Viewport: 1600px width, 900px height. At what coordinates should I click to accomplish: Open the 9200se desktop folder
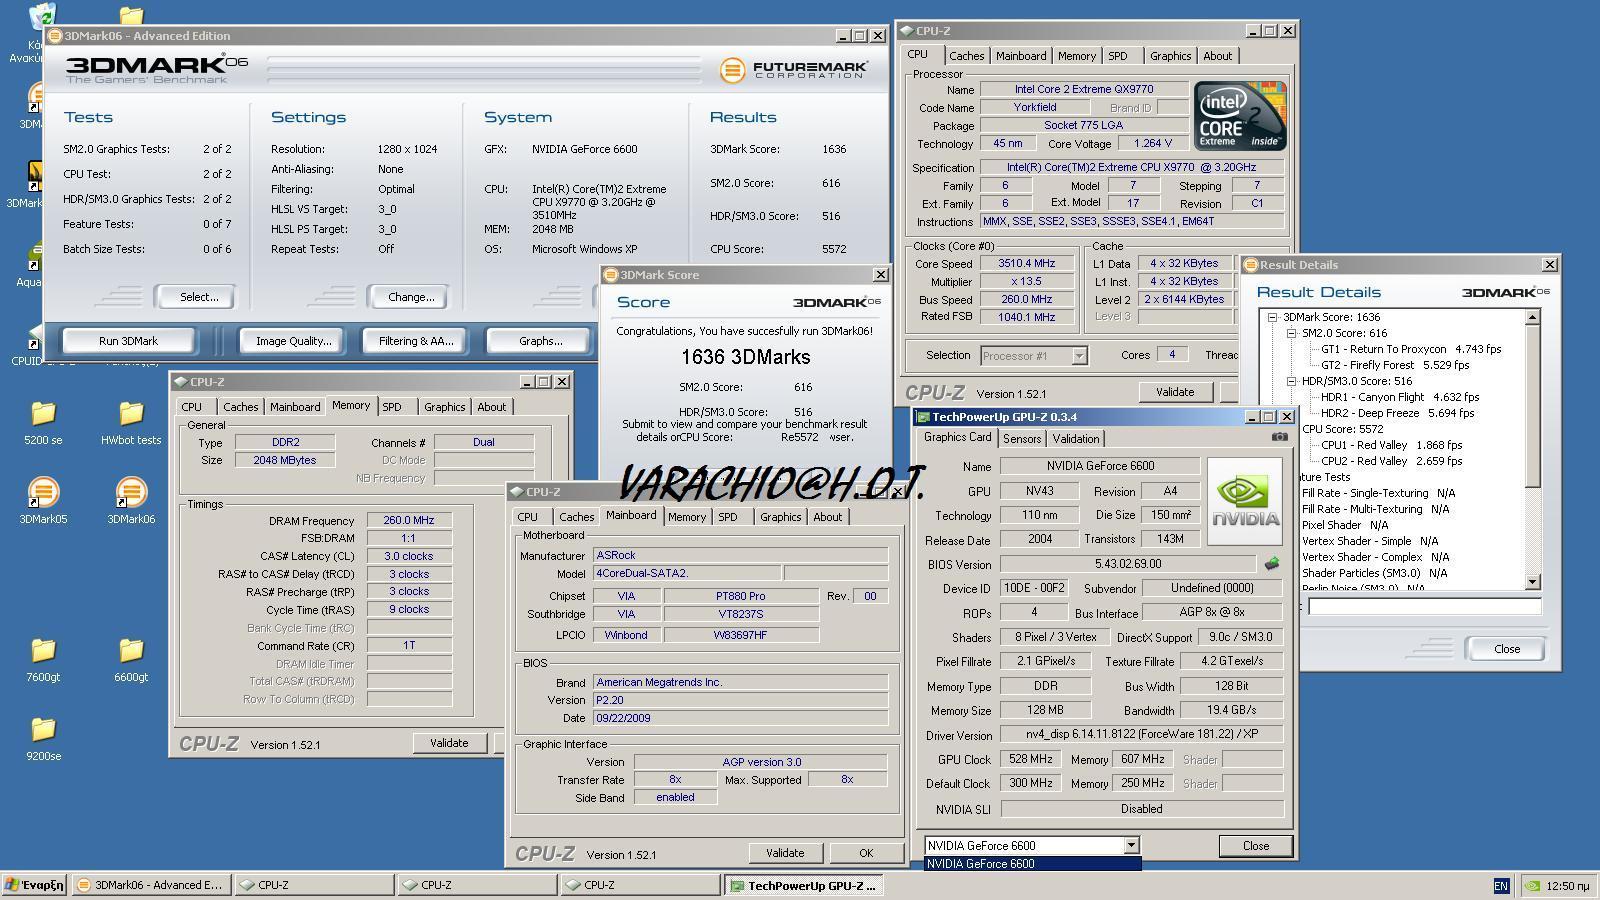[x=43, y=738]
